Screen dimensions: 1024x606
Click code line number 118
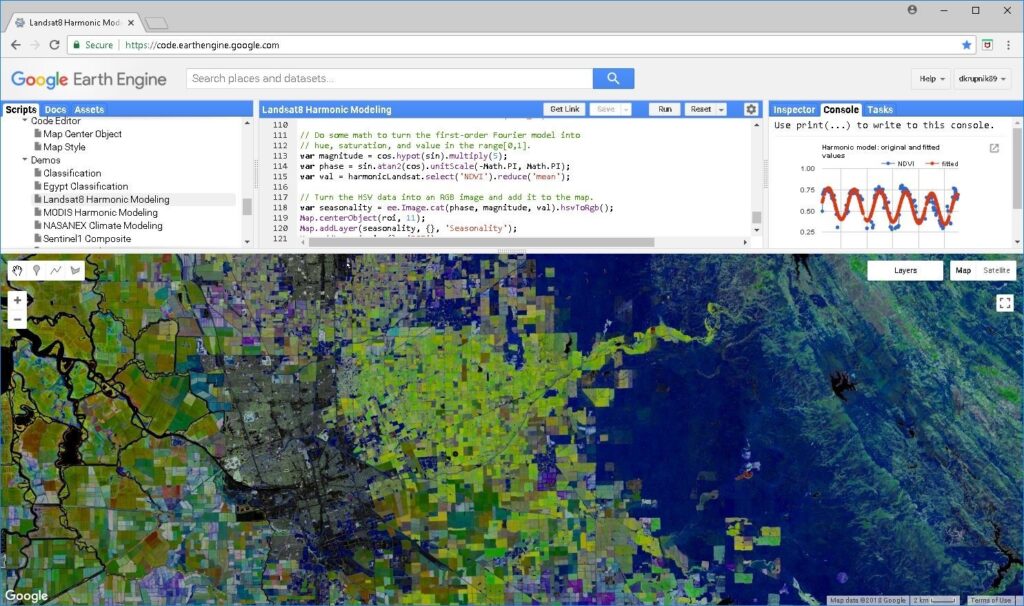[x=280, y=208]
